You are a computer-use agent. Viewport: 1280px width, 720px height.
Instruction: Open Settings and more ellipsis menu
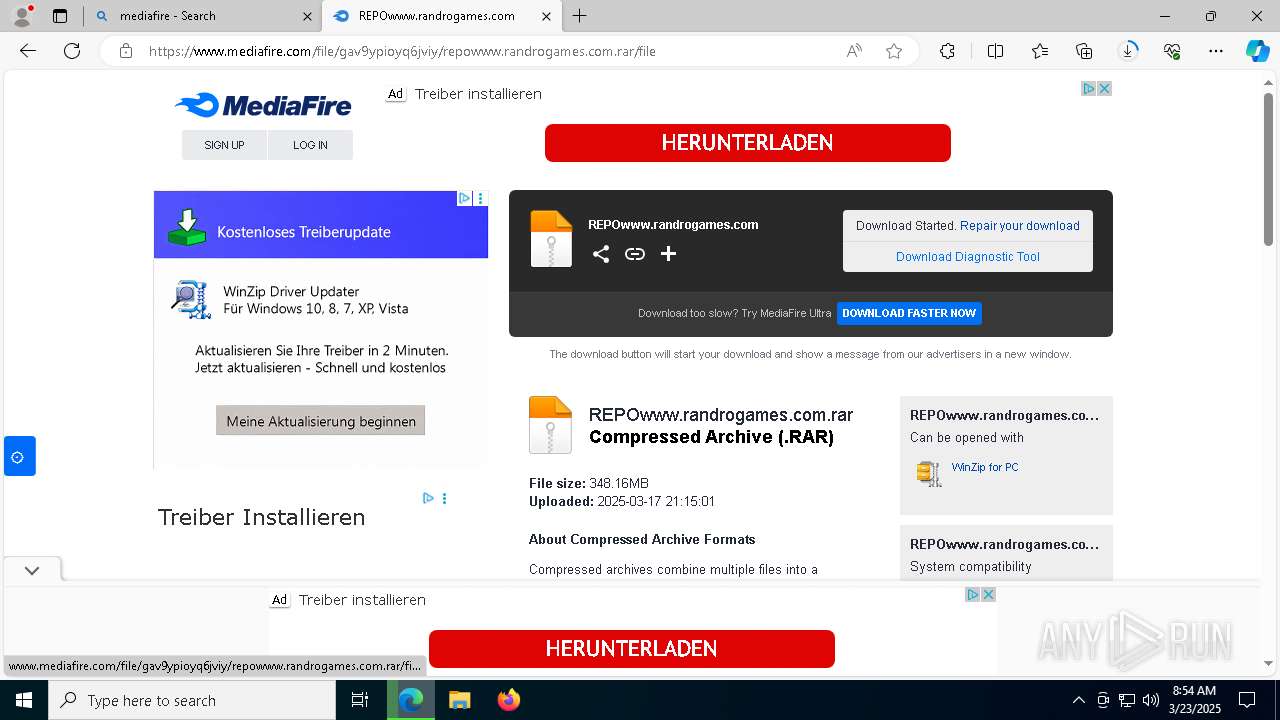(1216, 51)
